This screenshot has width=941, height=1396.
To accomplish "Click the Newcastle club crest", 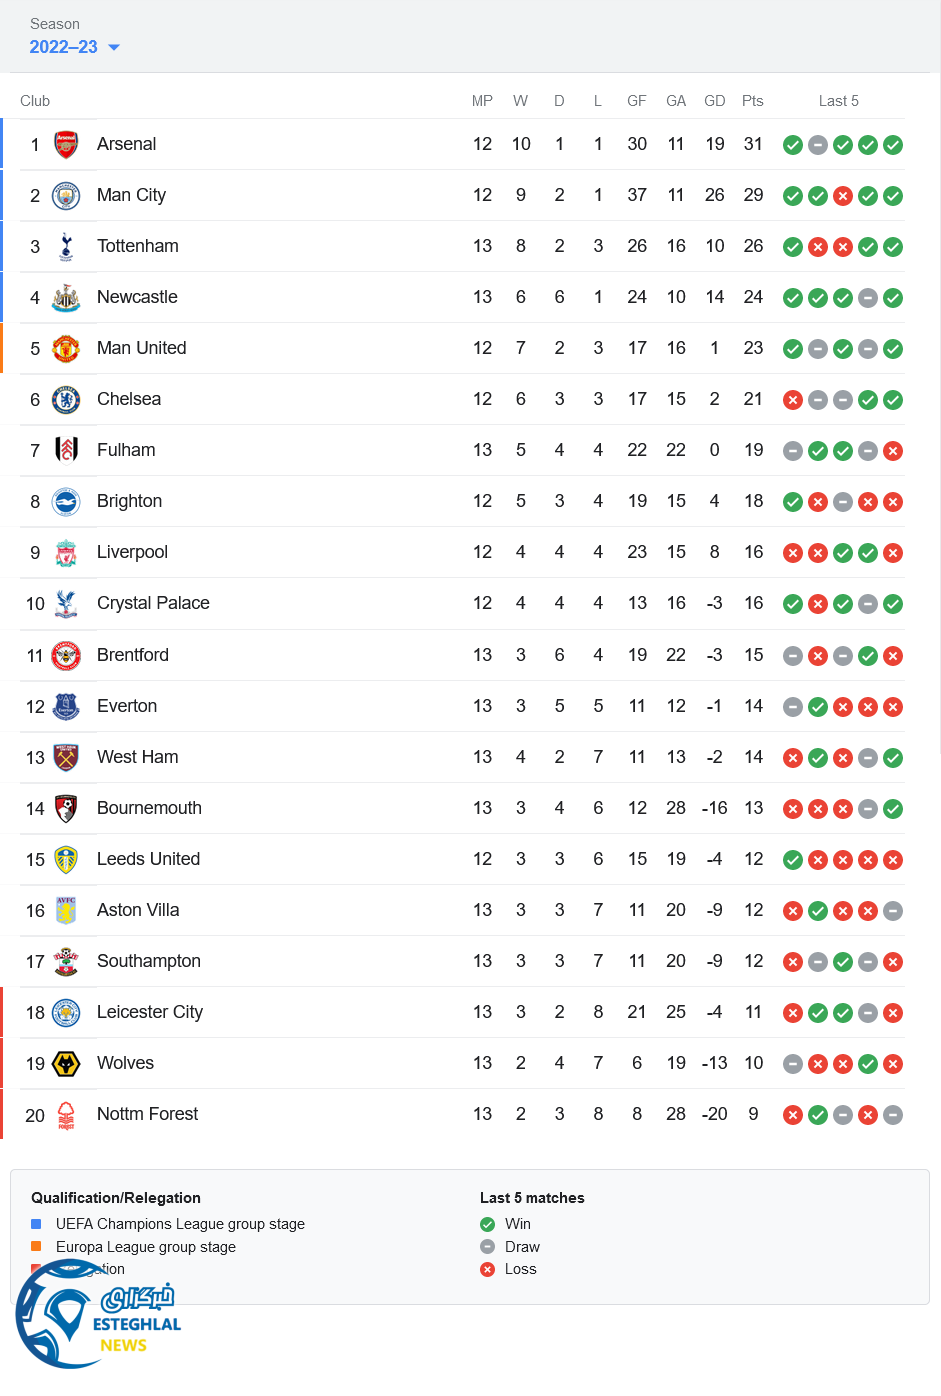I will [66, 298].
